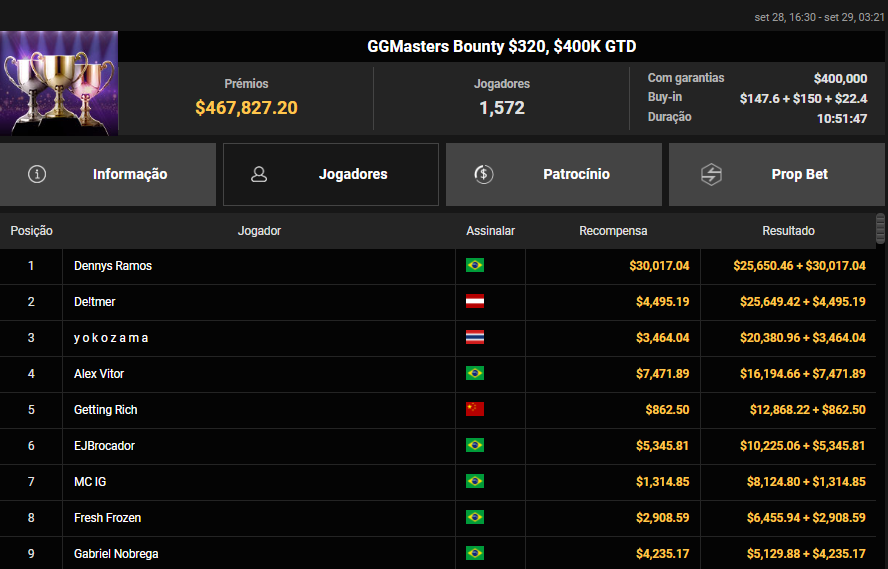Sort by Posição column header
This screenshot has height=569, width=888.
(x=31, y=231)
